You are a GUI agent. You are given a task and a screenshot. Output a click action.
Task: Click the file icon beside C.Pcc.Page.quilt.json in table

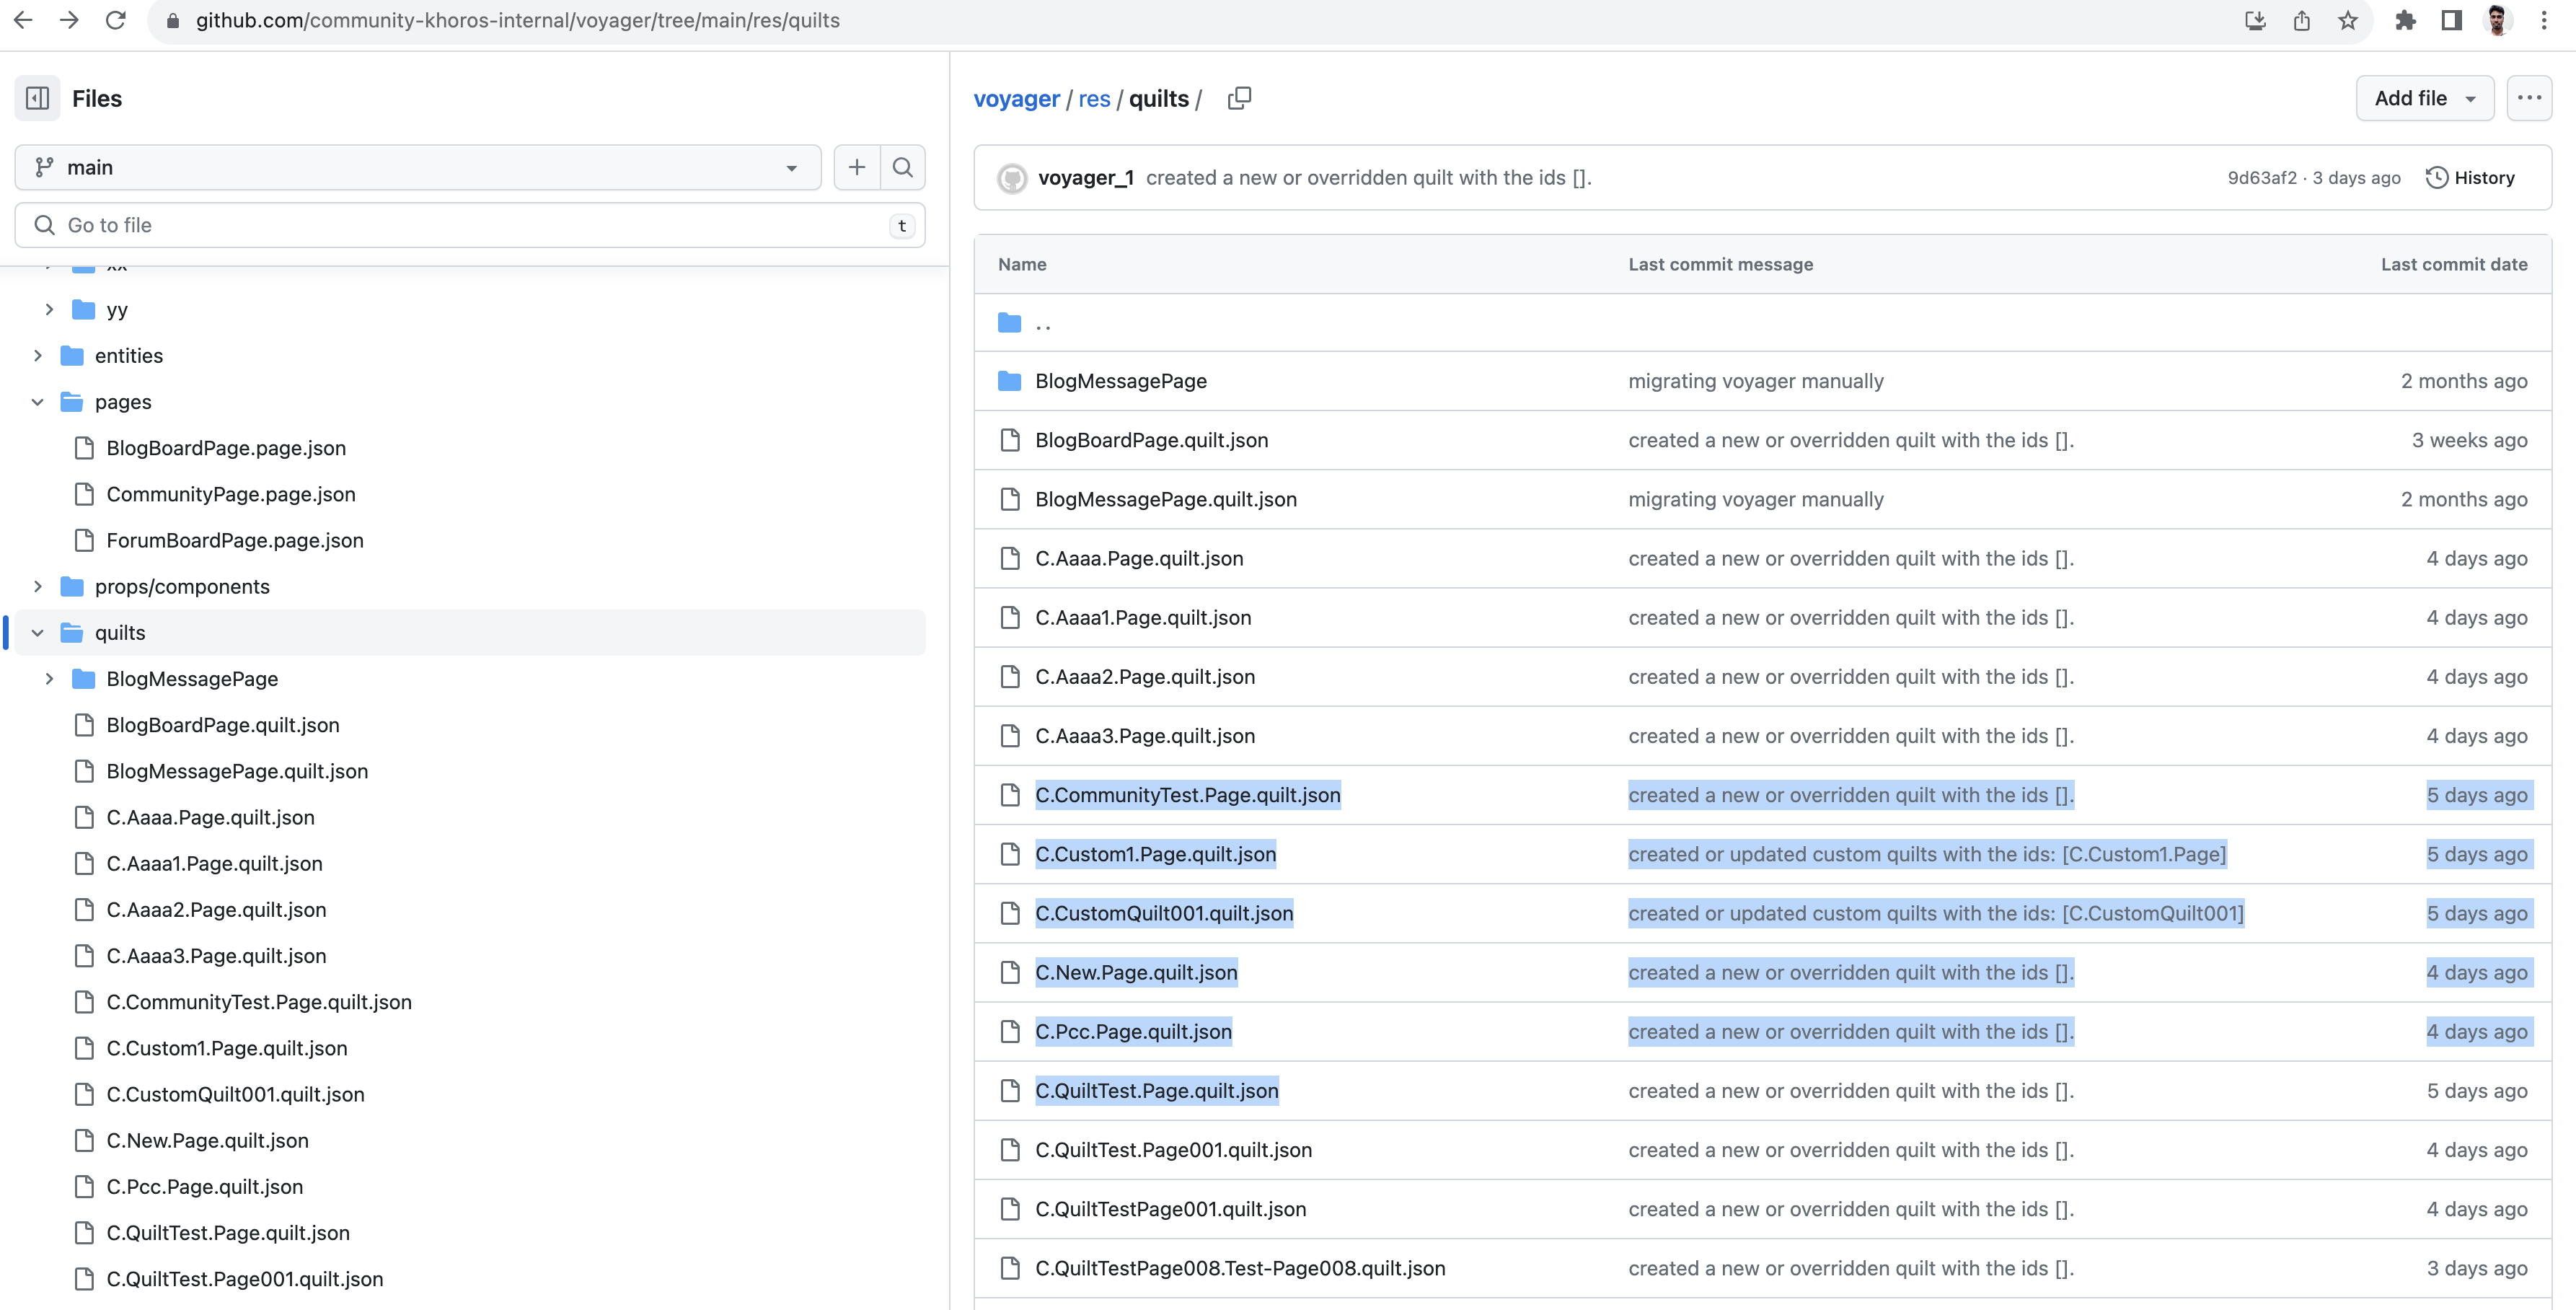[1010, 1031]
